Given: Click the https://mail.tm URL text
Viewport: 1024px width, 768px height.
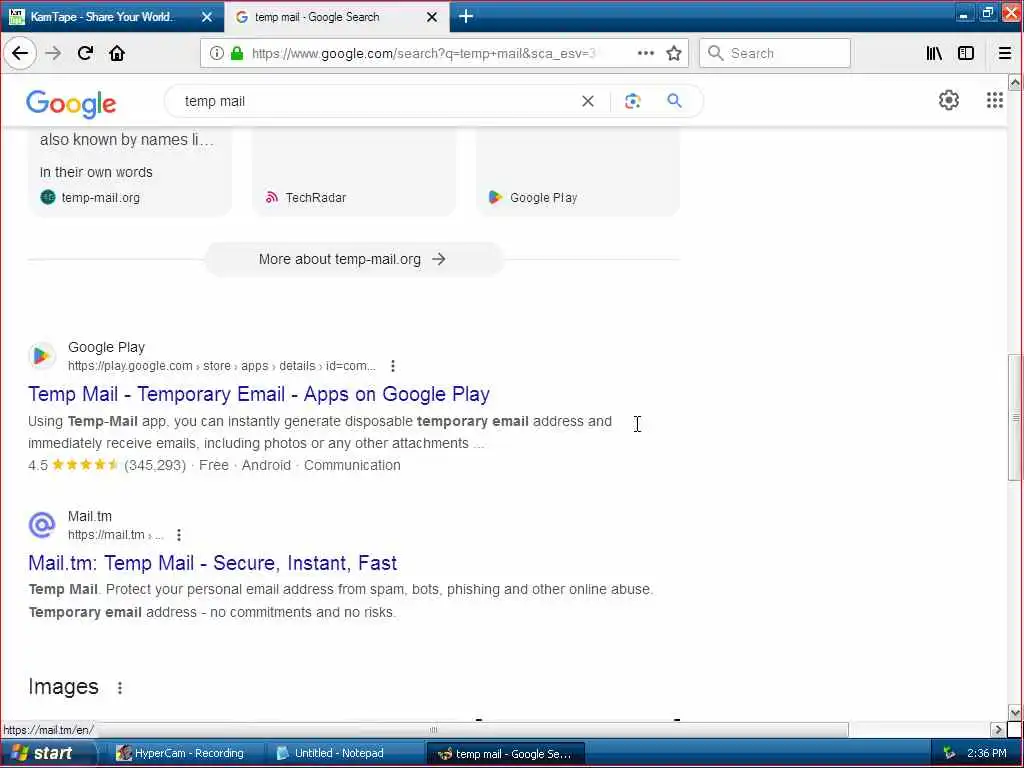Looking at the screenshot, I should coord(106,536).
